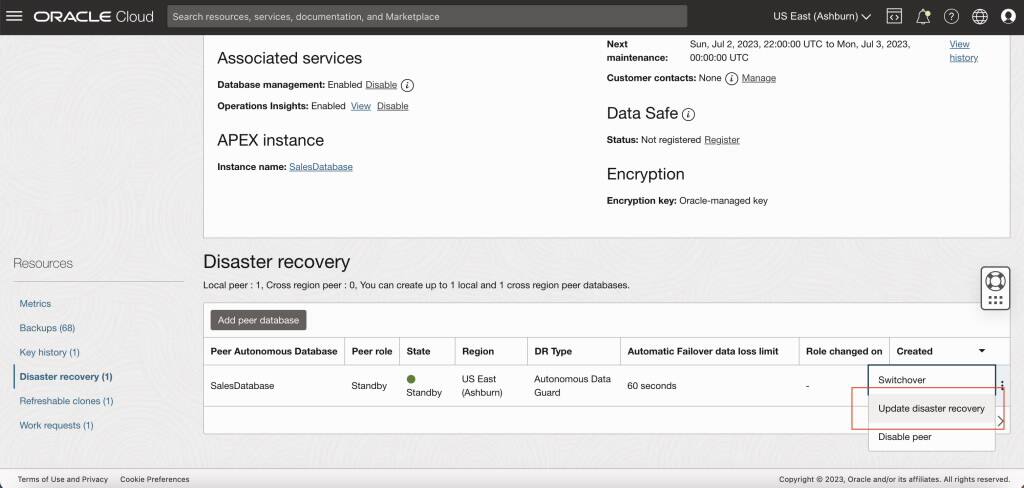Click the Add peer database button

[x=258, y=320]
